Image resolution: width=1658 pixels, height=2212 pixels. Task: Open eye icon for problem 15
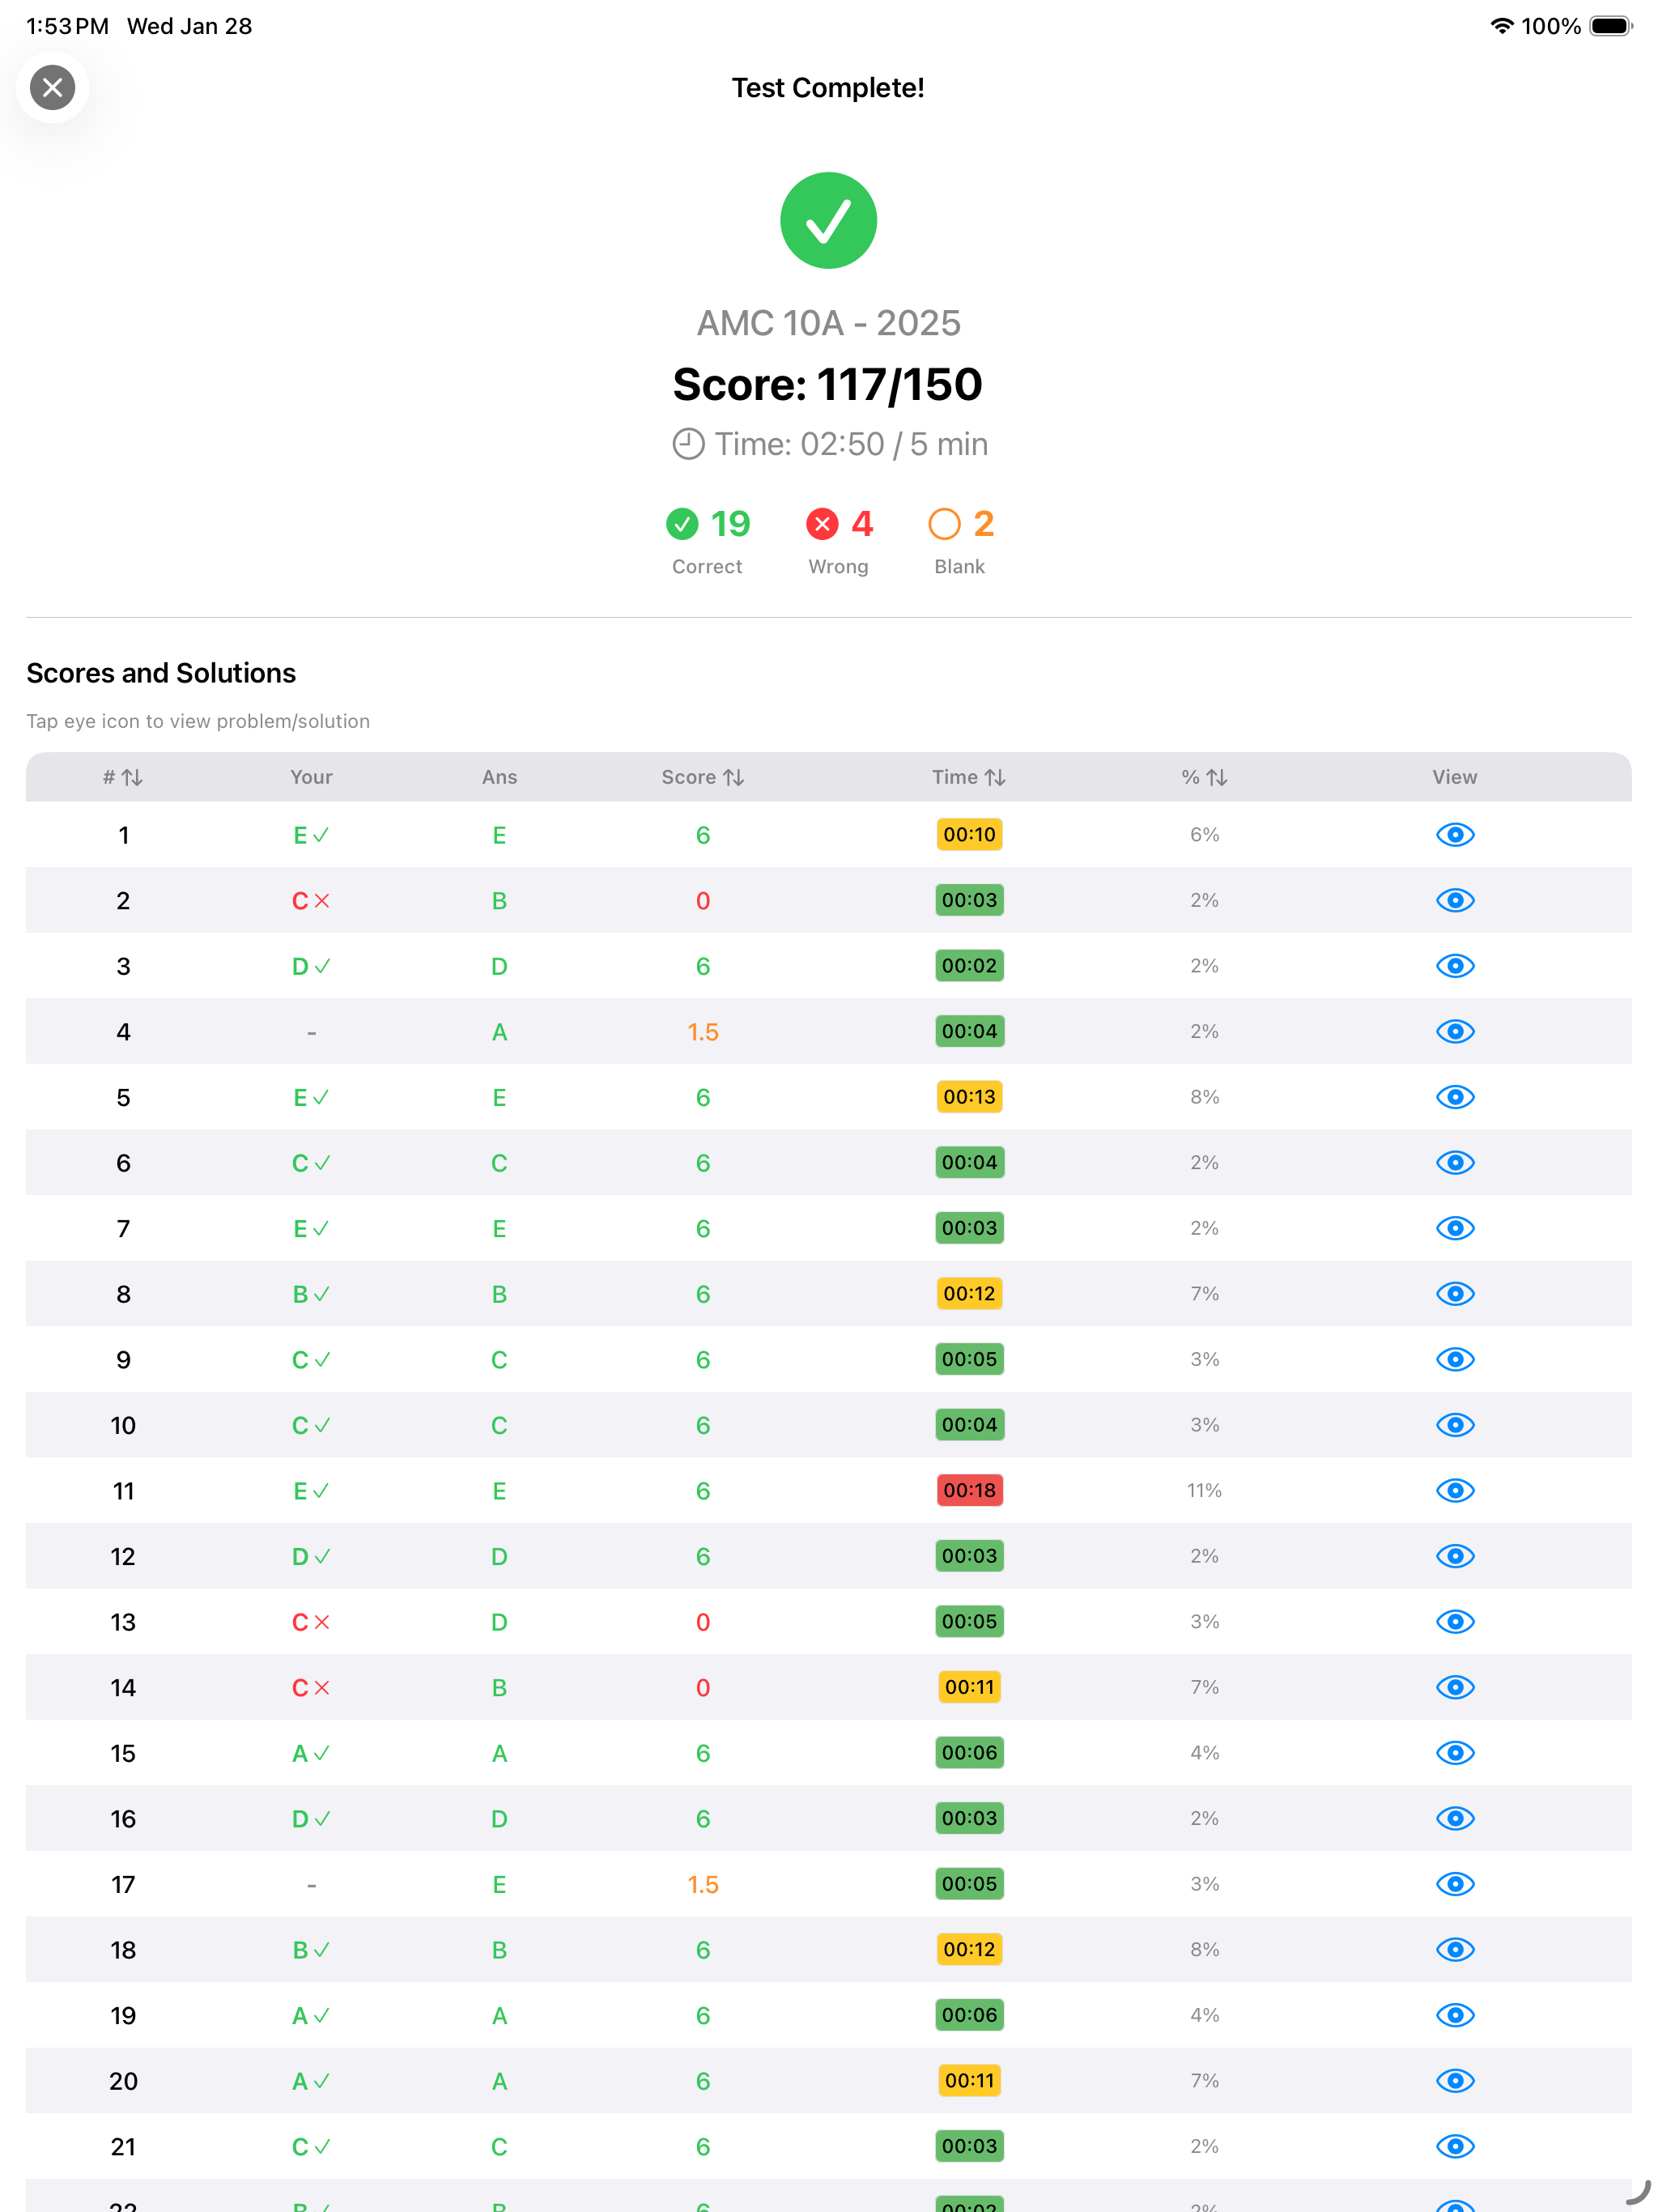pos(1455,1753)
